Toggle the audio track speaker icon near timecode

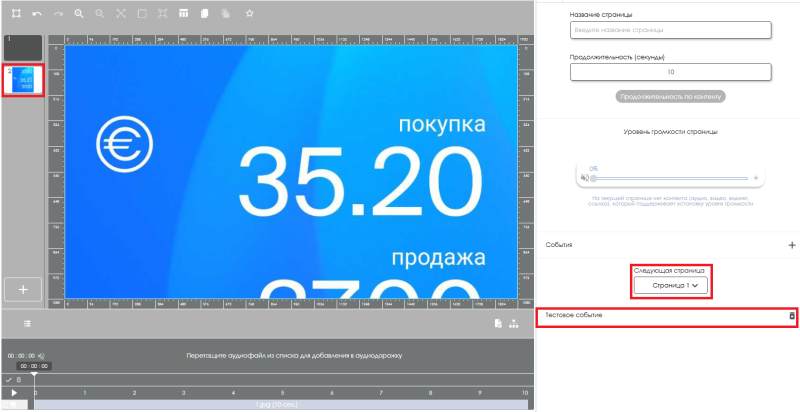point(42,355)
